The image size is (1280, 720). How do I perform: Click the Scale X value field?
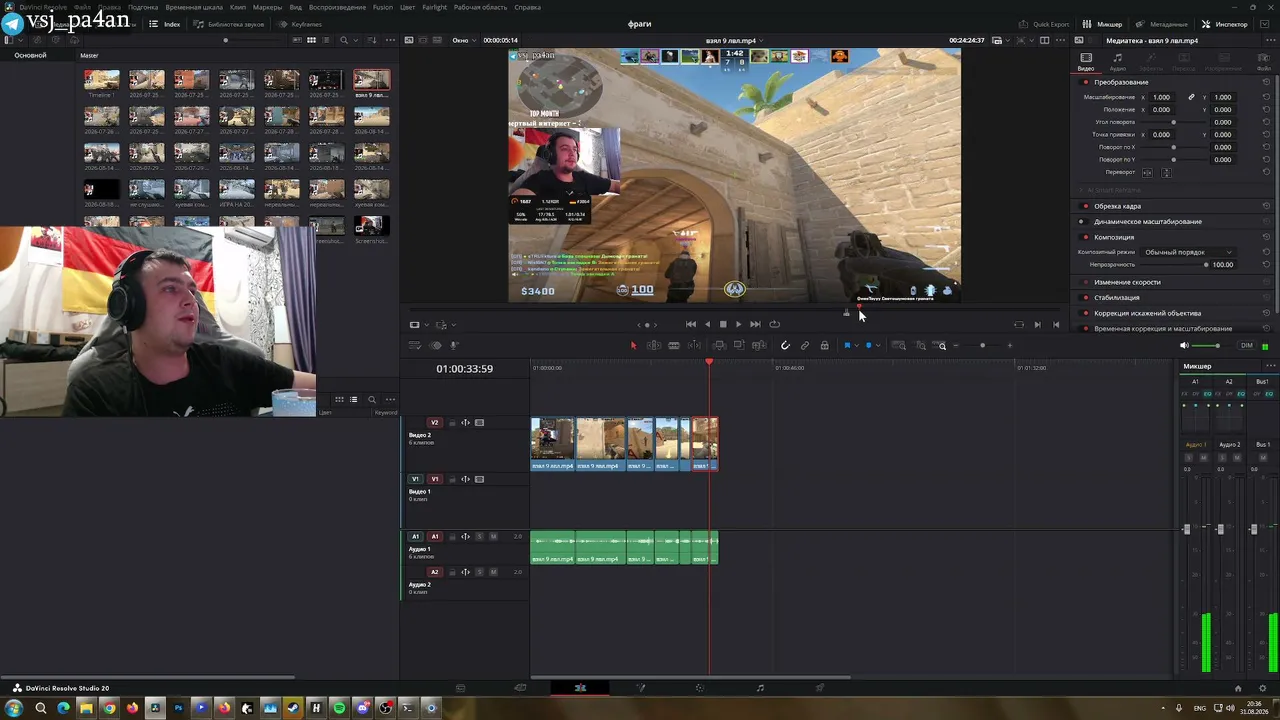click(1162, 97)
